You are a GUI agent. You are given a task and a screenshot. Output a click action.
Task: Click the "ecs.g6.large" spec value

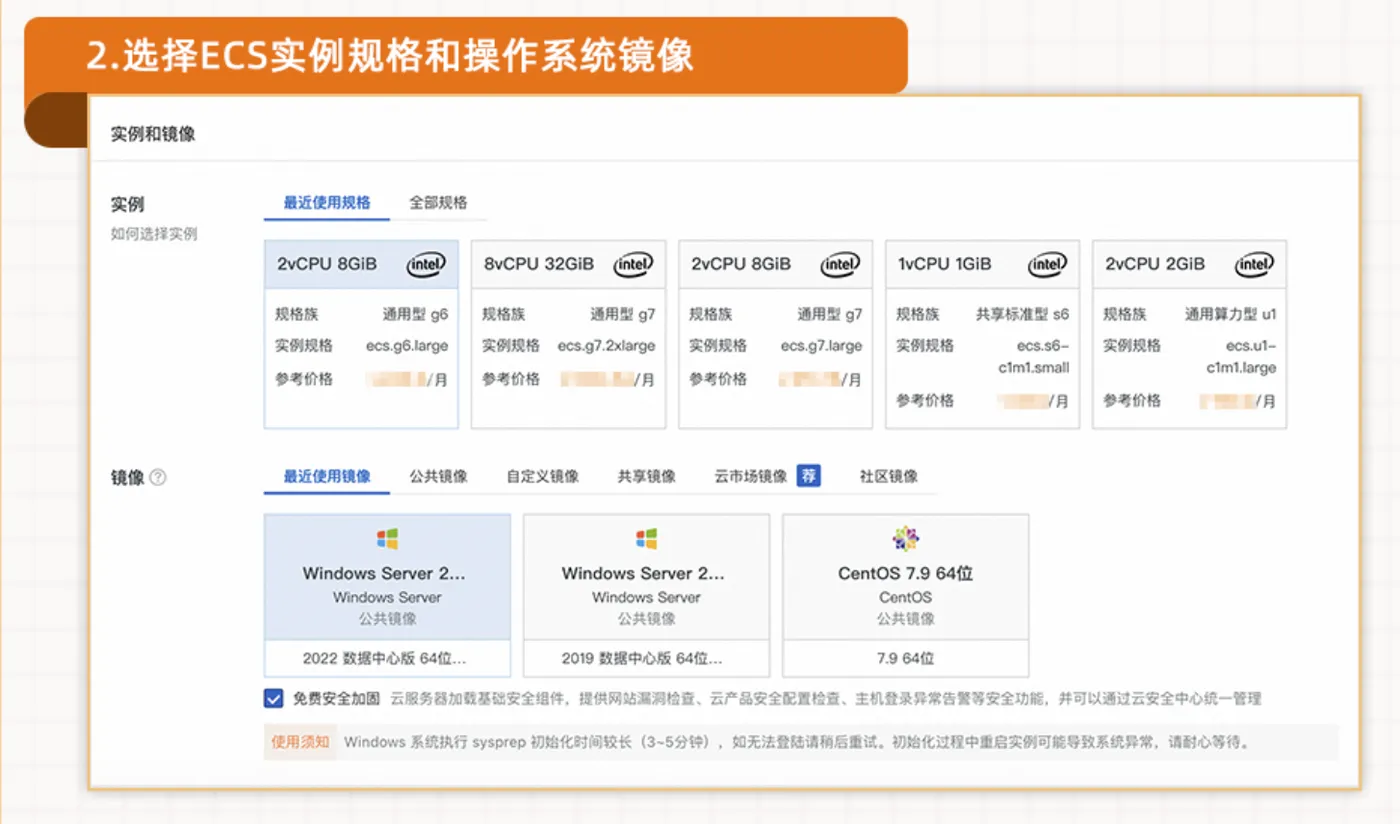point(407,346)
